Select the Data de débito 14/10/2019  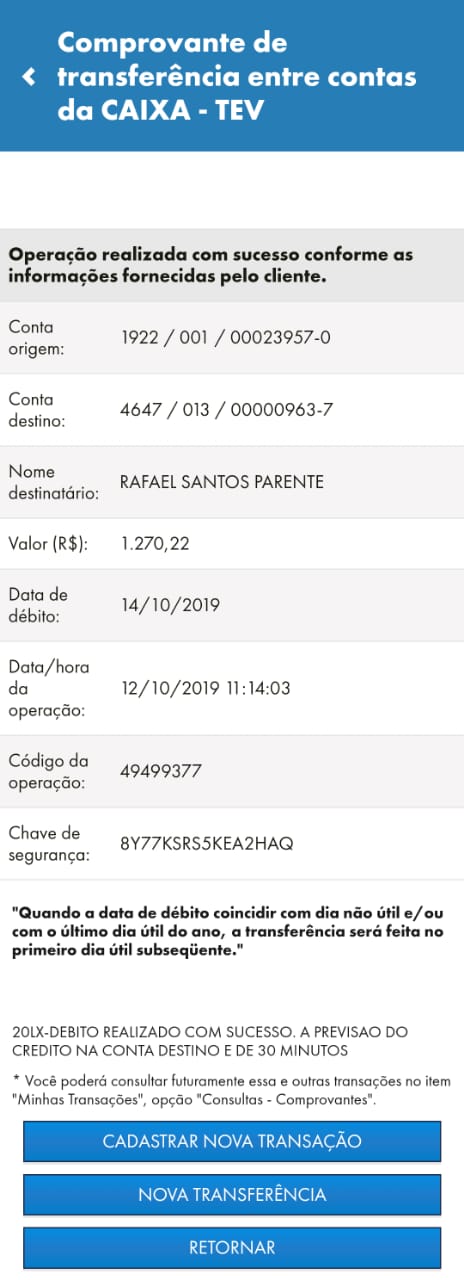click(170, 605)
